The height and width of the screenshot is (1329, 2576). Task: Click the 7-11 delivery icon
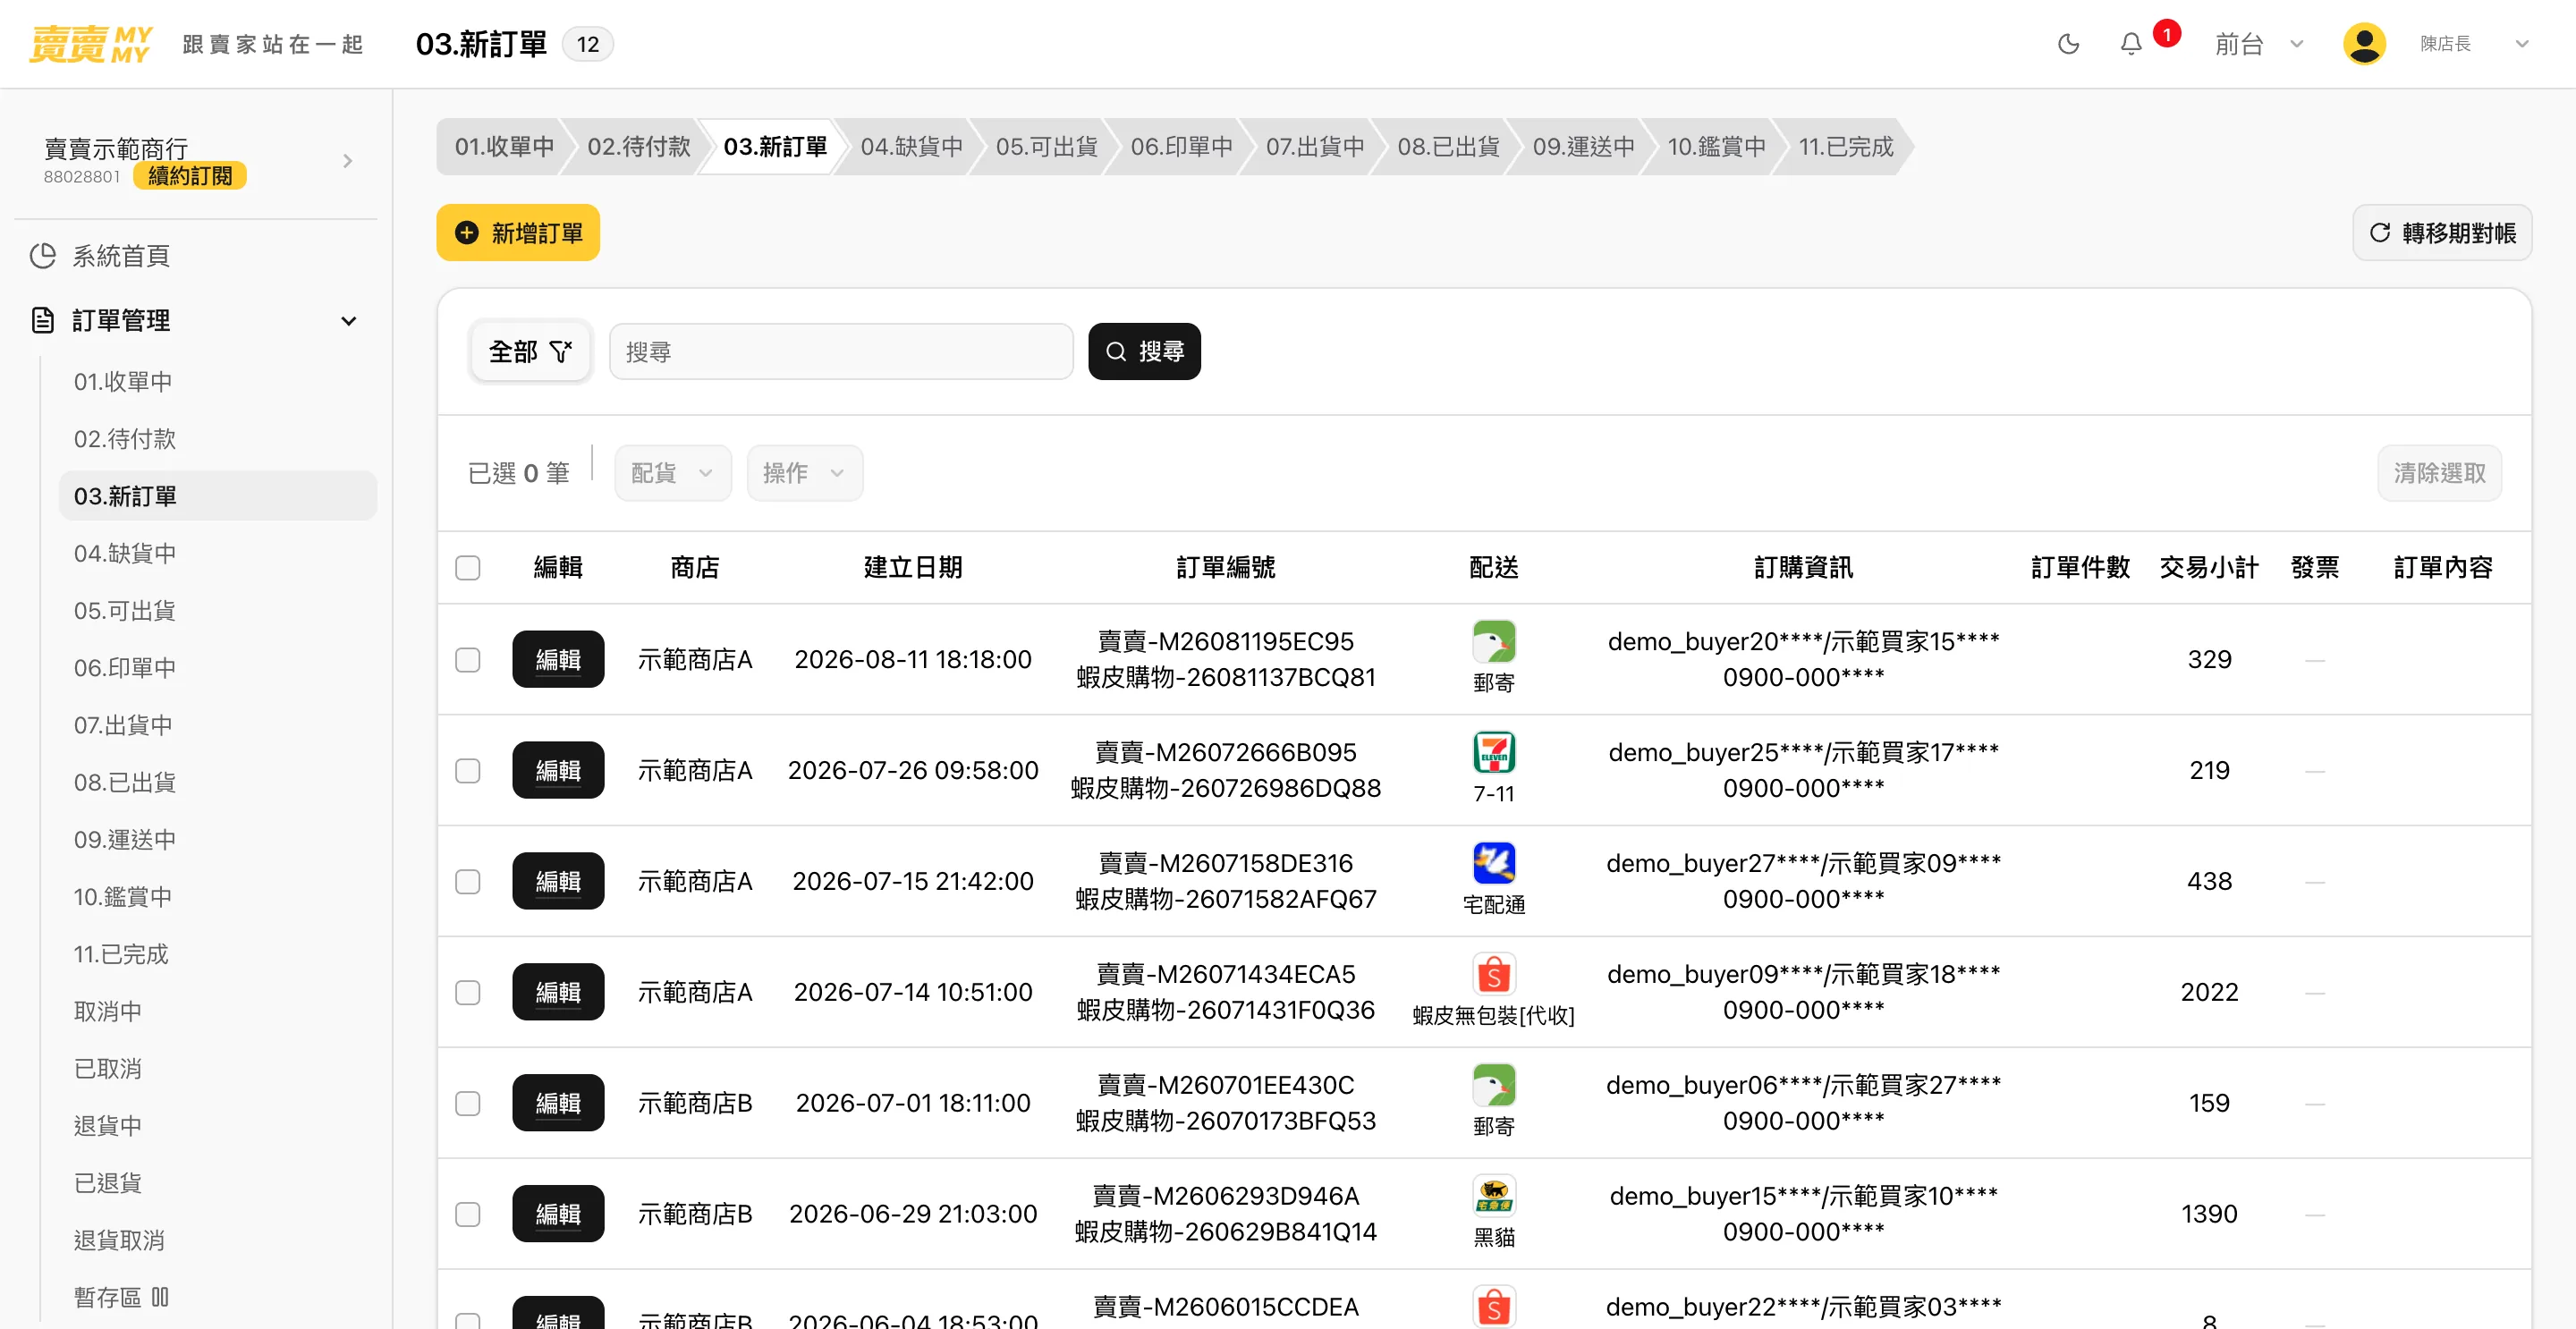pos(1493,752)
